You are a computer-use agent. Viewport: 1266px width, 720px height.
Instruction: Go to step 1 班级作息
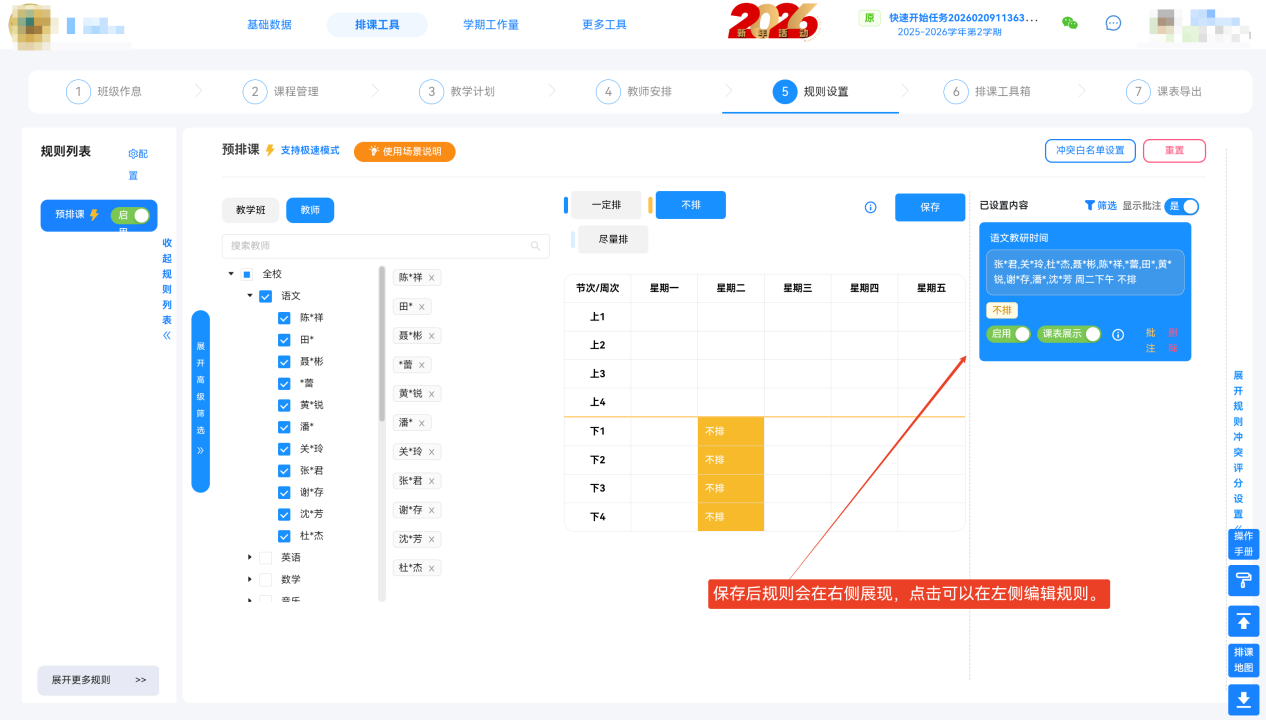pos(104,91)
